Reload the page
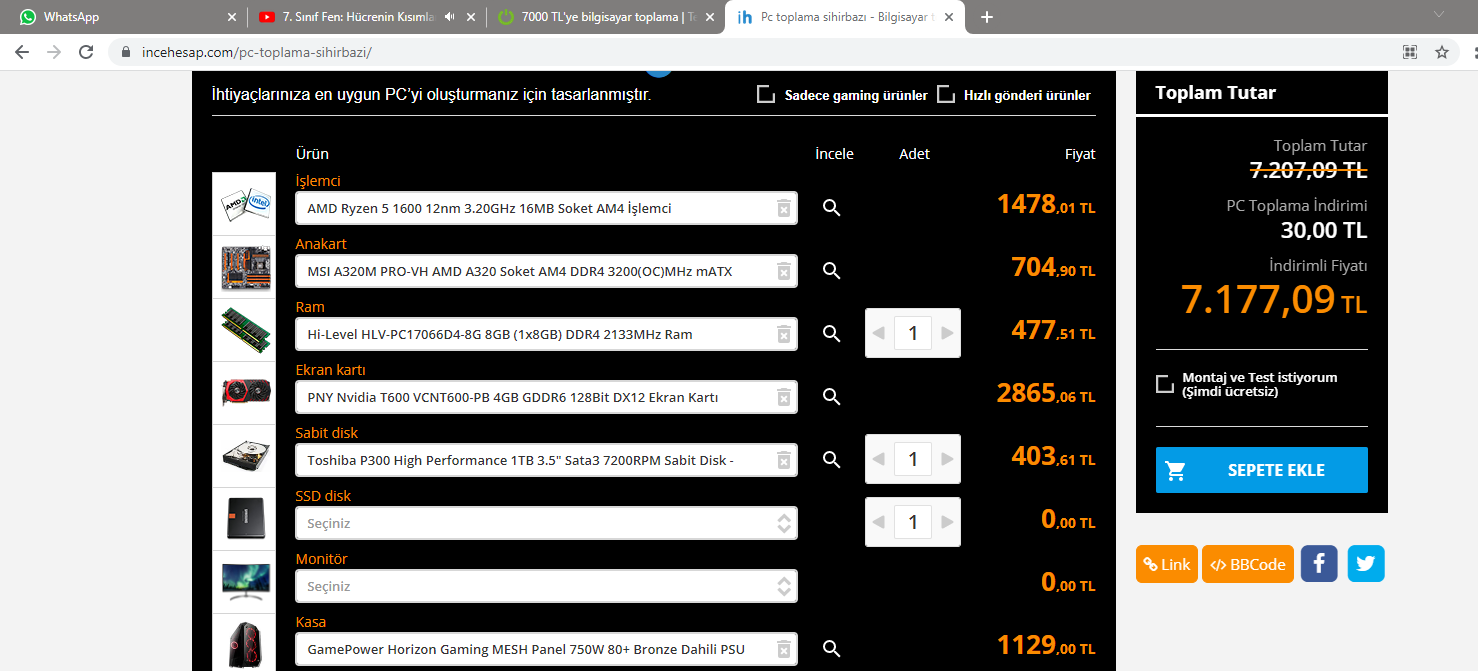Viewport: 1478px width, 671px height. coord(86,52)
